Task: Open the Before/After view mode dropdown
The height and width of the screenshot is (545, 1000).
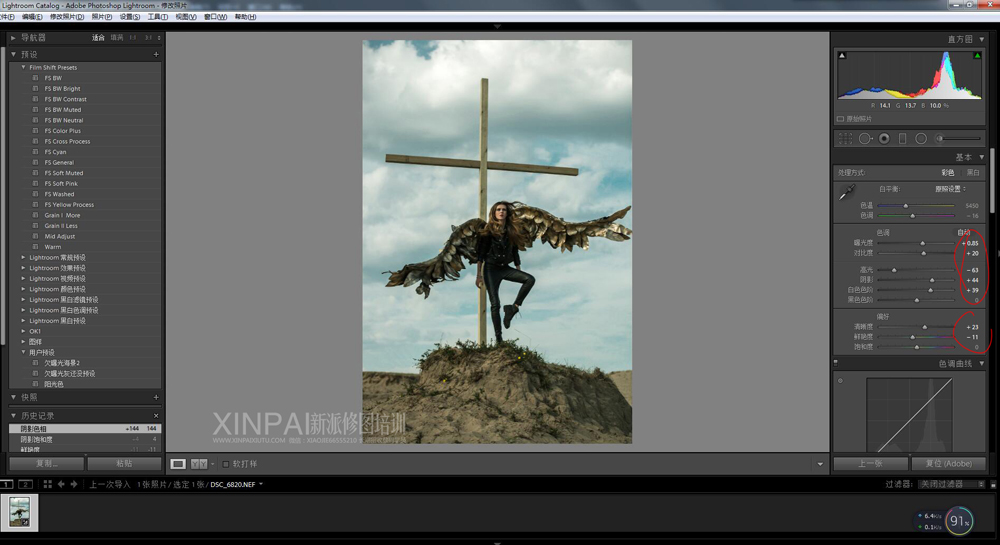Action: pyautogui.click(x=212, y=464)
